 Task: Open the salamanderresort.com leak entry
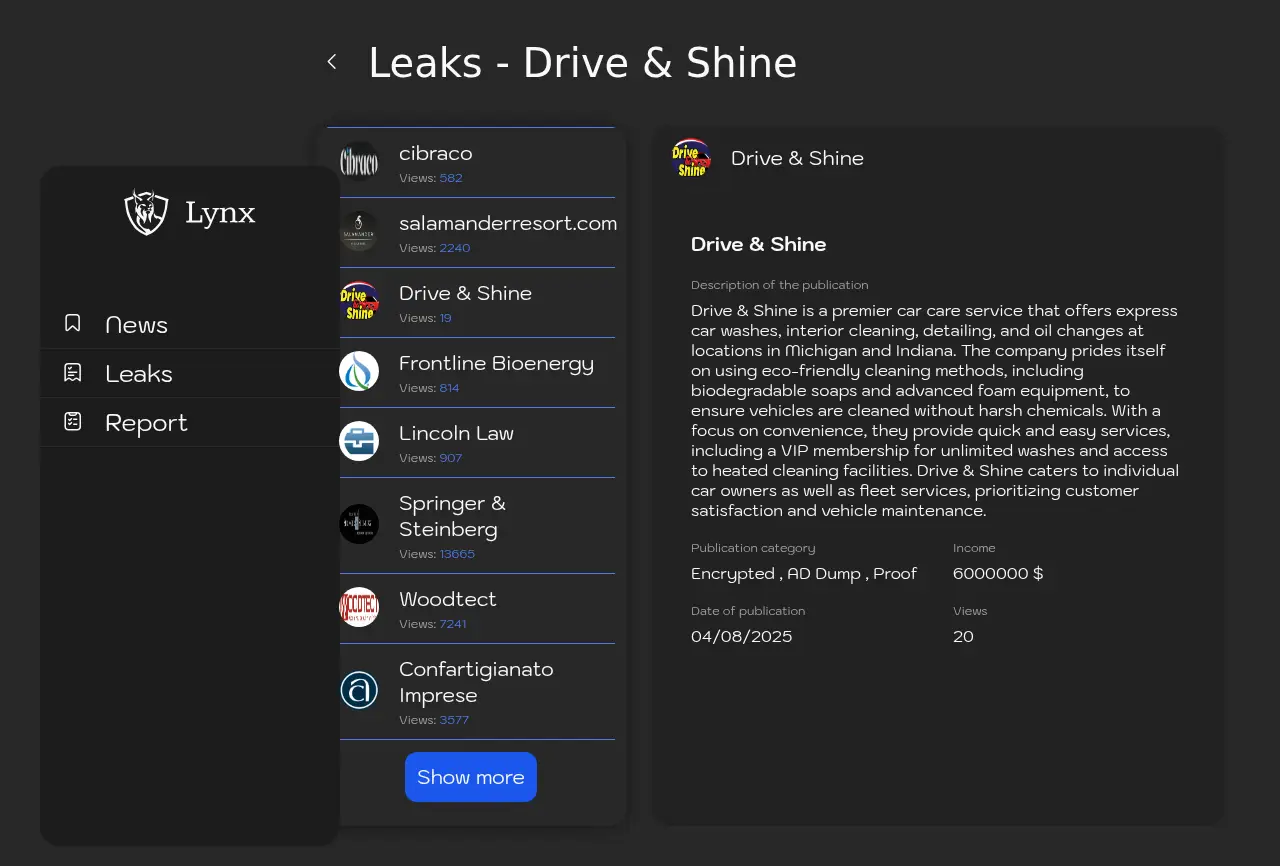[507, 224]
